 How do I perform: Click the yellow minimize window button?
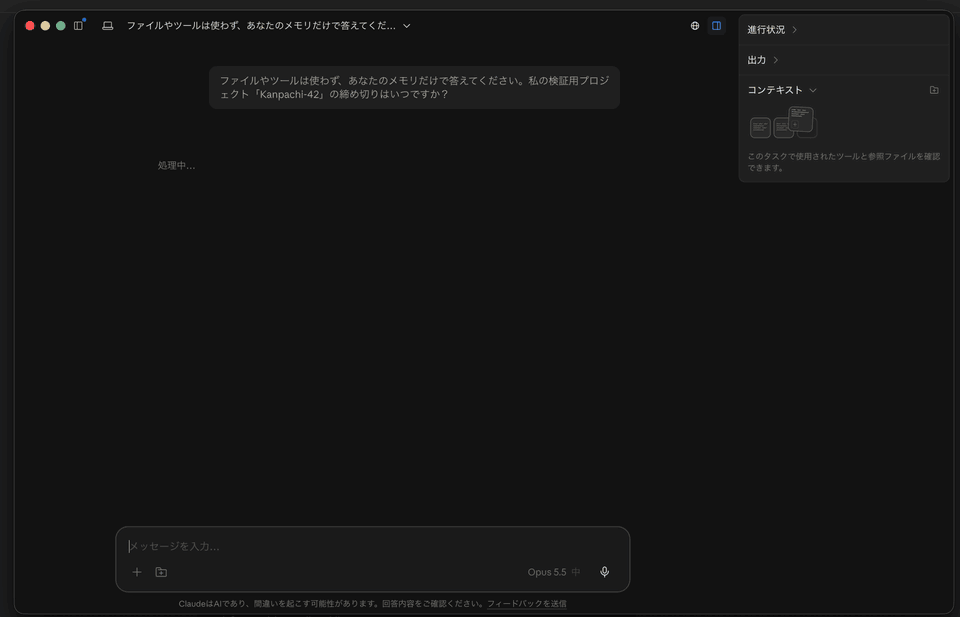(45, 26)
